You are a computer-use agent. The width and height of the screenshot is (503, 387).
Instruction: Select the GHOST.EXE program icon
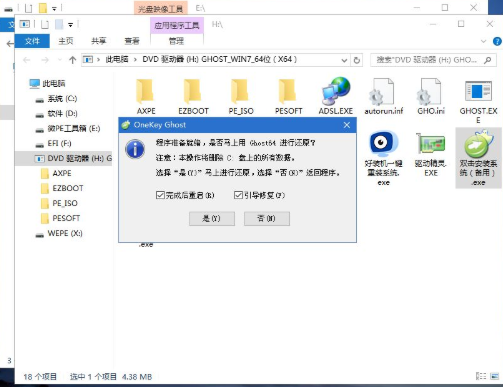(x=478, y=91)
